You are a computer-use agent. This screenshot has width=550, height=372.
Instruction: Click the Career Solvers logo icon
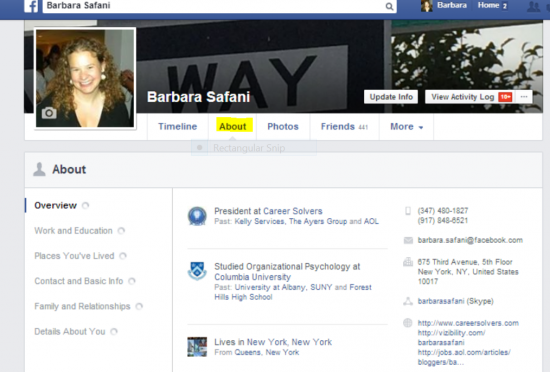click(x=197, y=216)
